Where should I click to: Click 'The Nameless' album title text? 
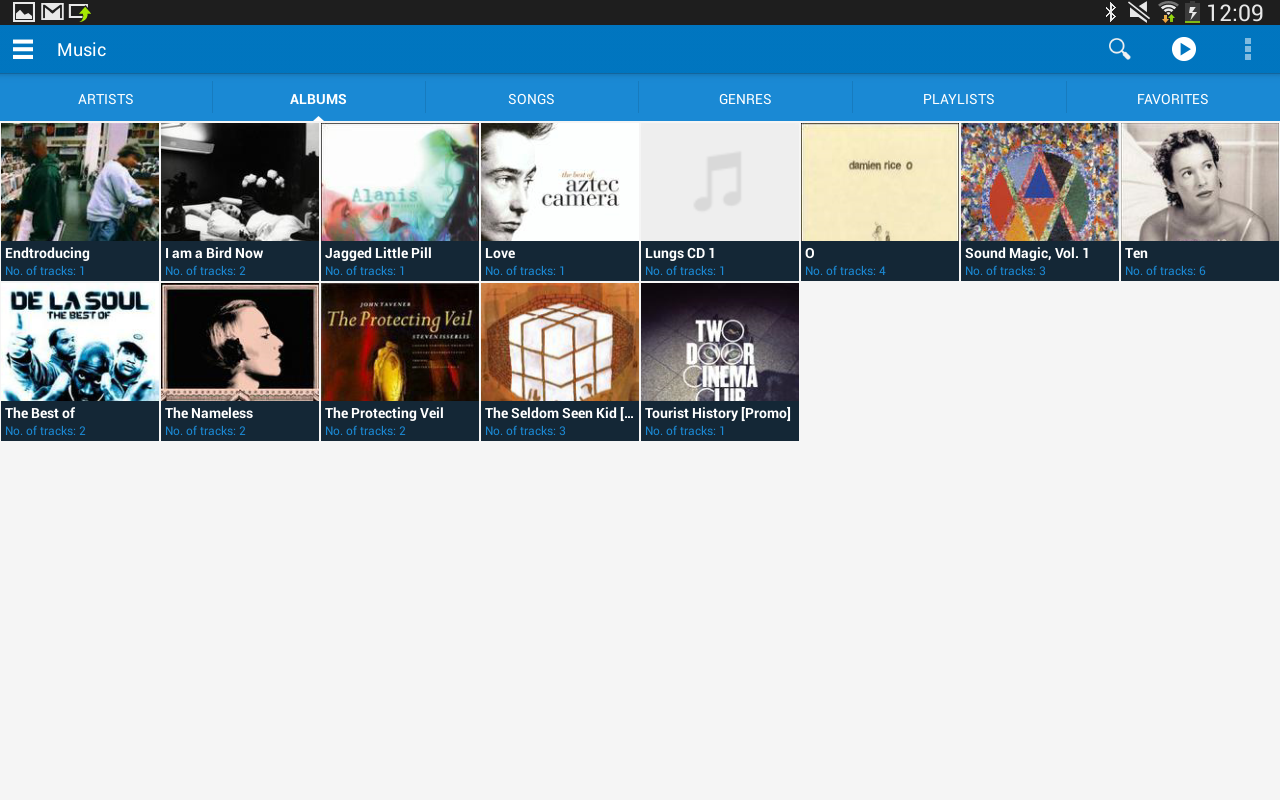point(209,413)
